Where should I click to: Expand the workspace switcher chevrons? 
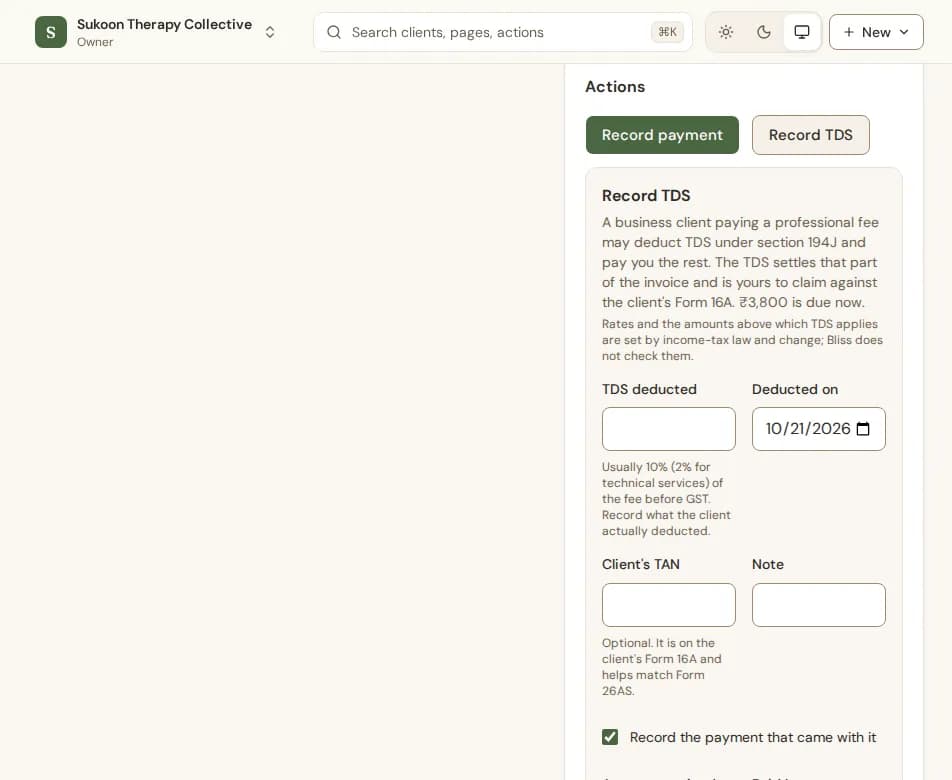270,32
